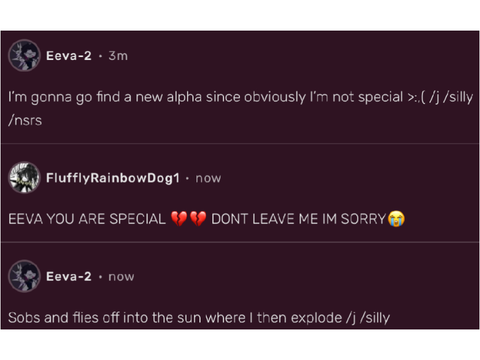Screen dimensions: 480x360
Task: Open FlufflyRainbowDog1's profile avatar
Action: (24, 178)
